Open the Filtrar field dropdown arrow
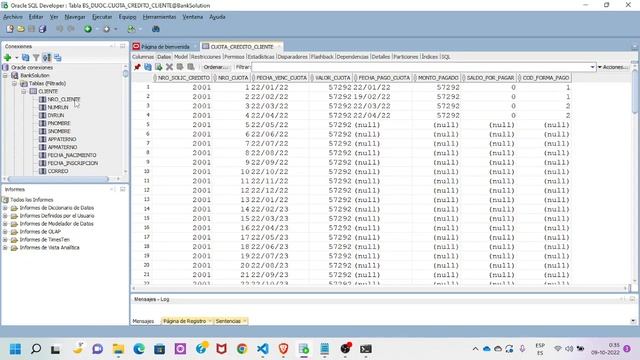This screenshot has width=640, height=360. coord(592,67)
